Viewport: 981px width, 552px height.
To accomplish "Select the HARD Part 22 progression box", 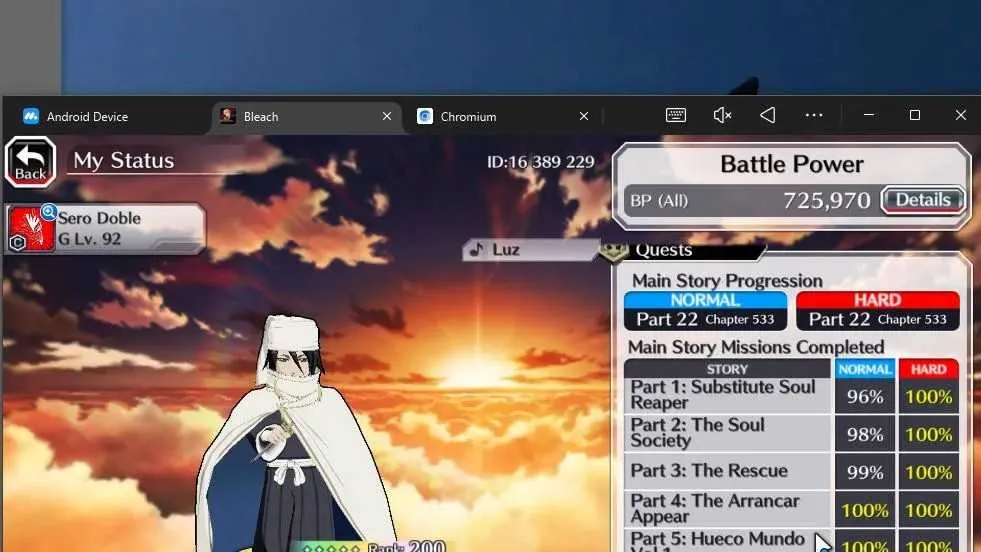I will (877, 310).
